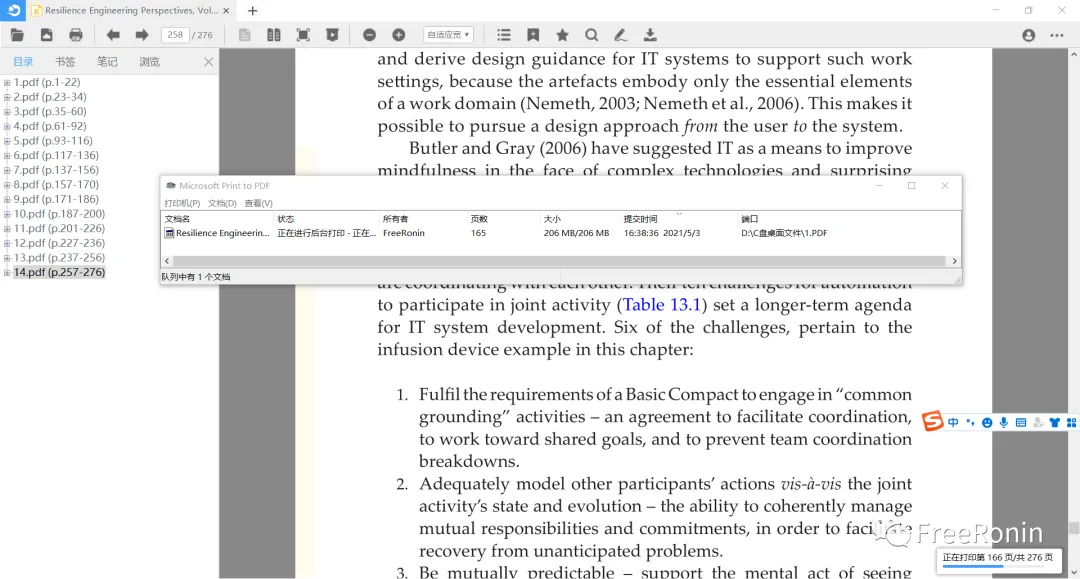Viewport: 1080px width, 579px height.
Task: Select 14.pdf (p.257-276) outline entry
Action: (59, 272)
